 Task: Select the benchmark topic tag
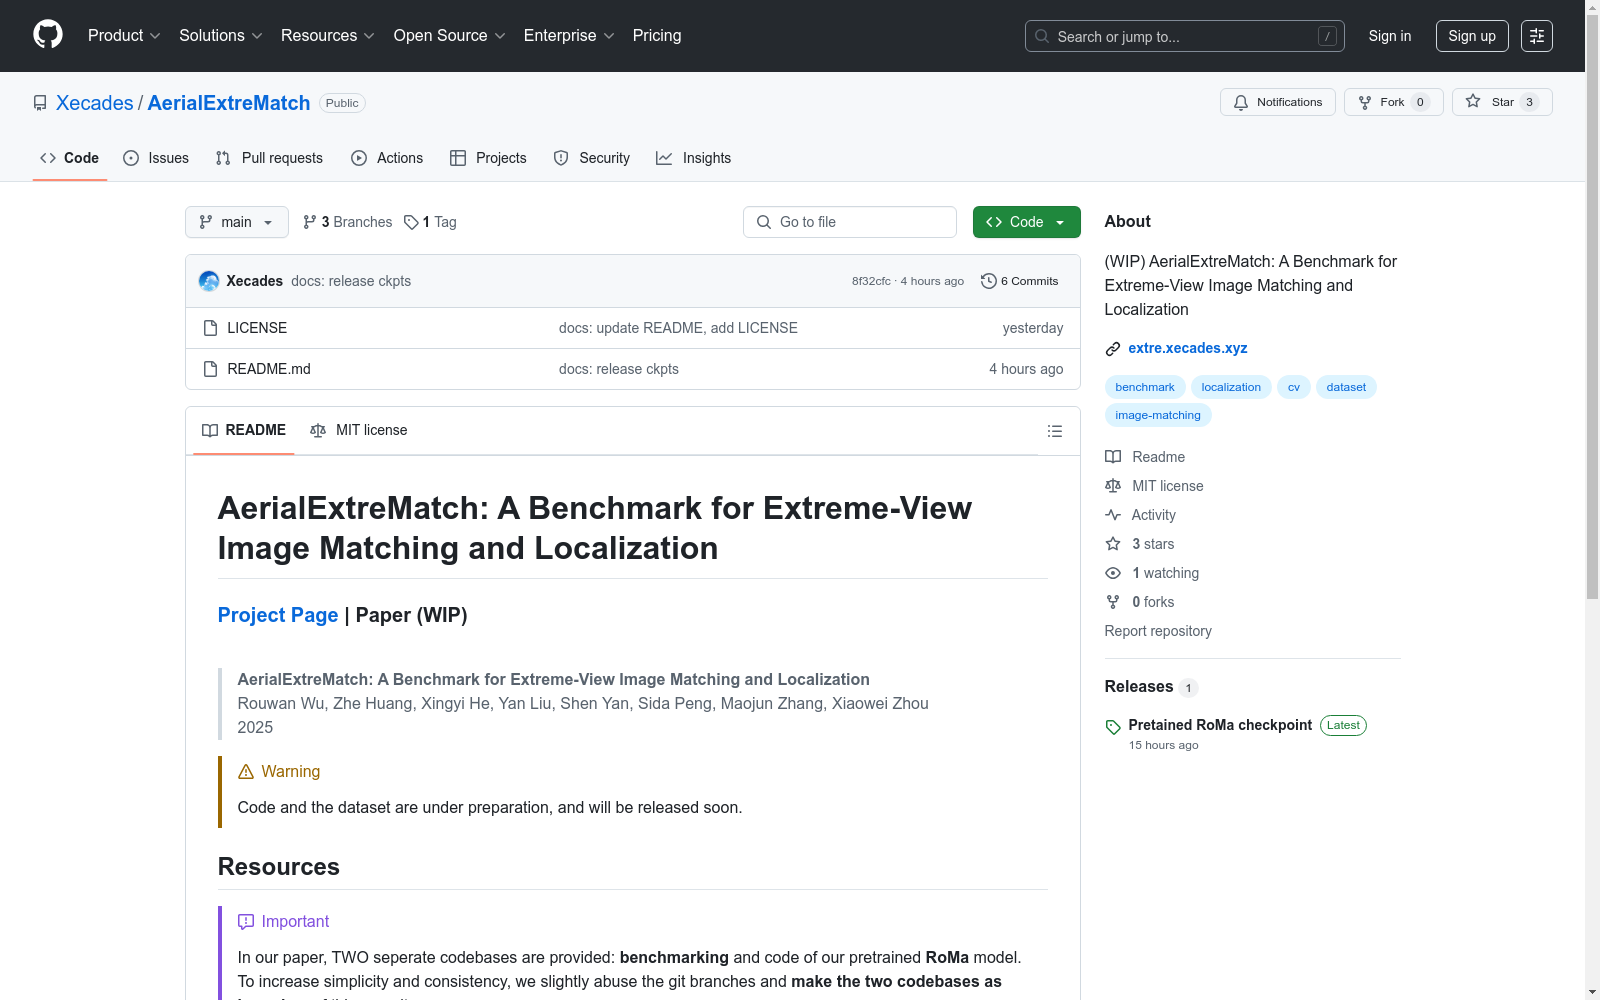pyautogui.click(x=1145, y=387)
